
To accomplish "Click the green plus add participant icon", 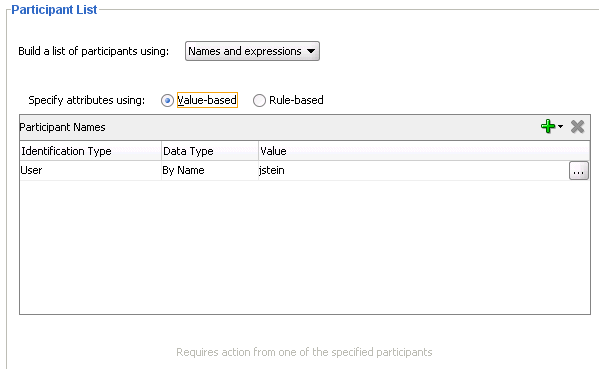I will click(548, 126).
